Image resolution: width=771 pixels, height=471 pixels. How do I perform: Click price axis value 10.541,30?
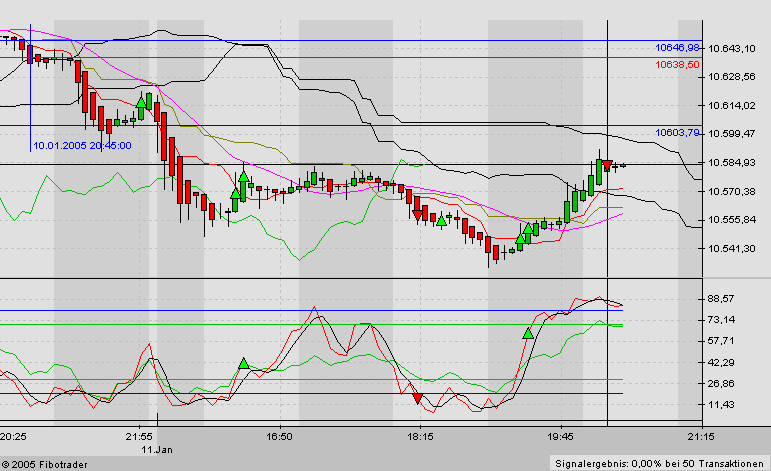pos(732,248)
